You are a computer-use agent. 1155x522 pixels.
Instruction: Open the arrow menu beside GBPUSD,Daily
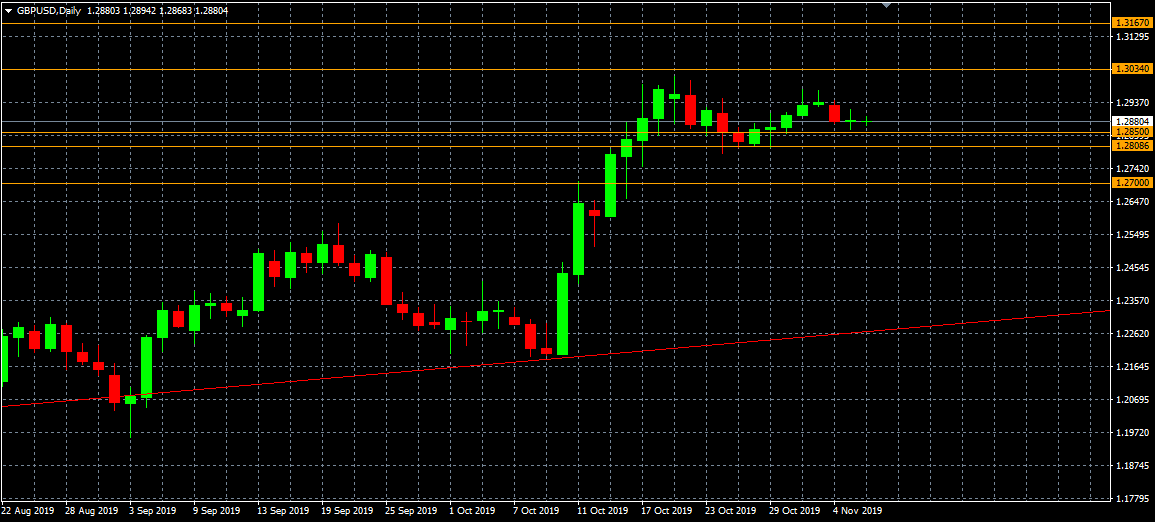[x=8, y=11]
